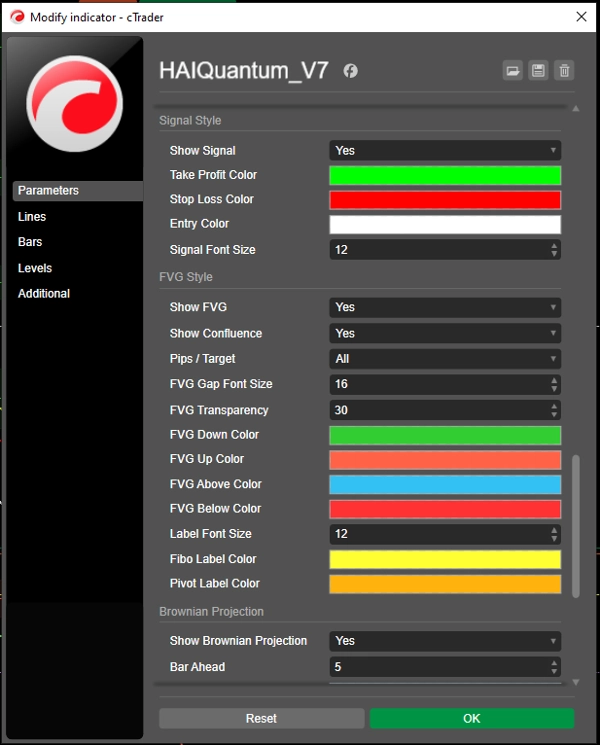Click the parameters list vertical scrollbar thumb
This screenshot has height=745, width=600.
tap(576, 526)
